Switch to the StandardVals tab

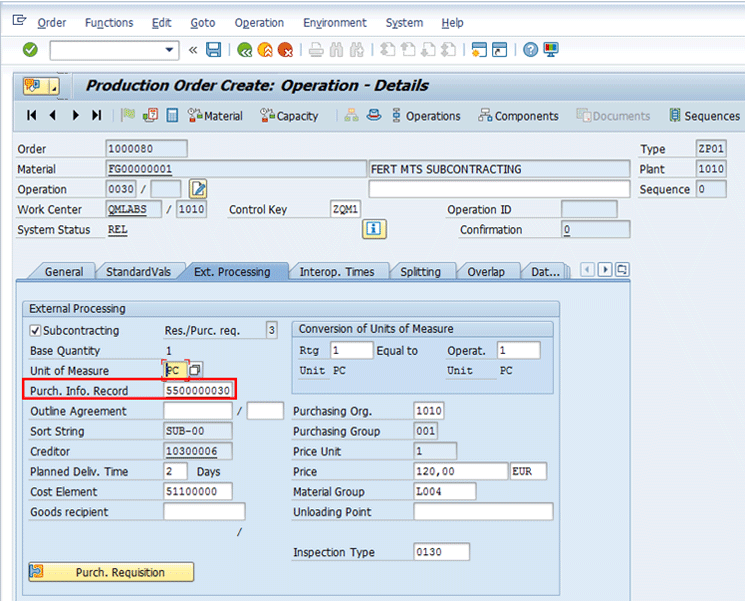point(138,272)
